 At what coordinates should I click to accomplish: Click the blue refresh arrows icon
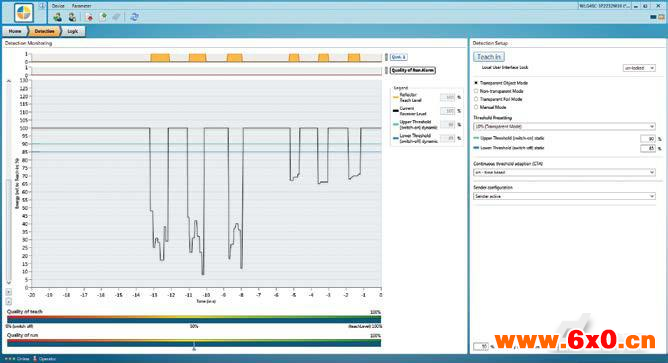pos(134,17)
